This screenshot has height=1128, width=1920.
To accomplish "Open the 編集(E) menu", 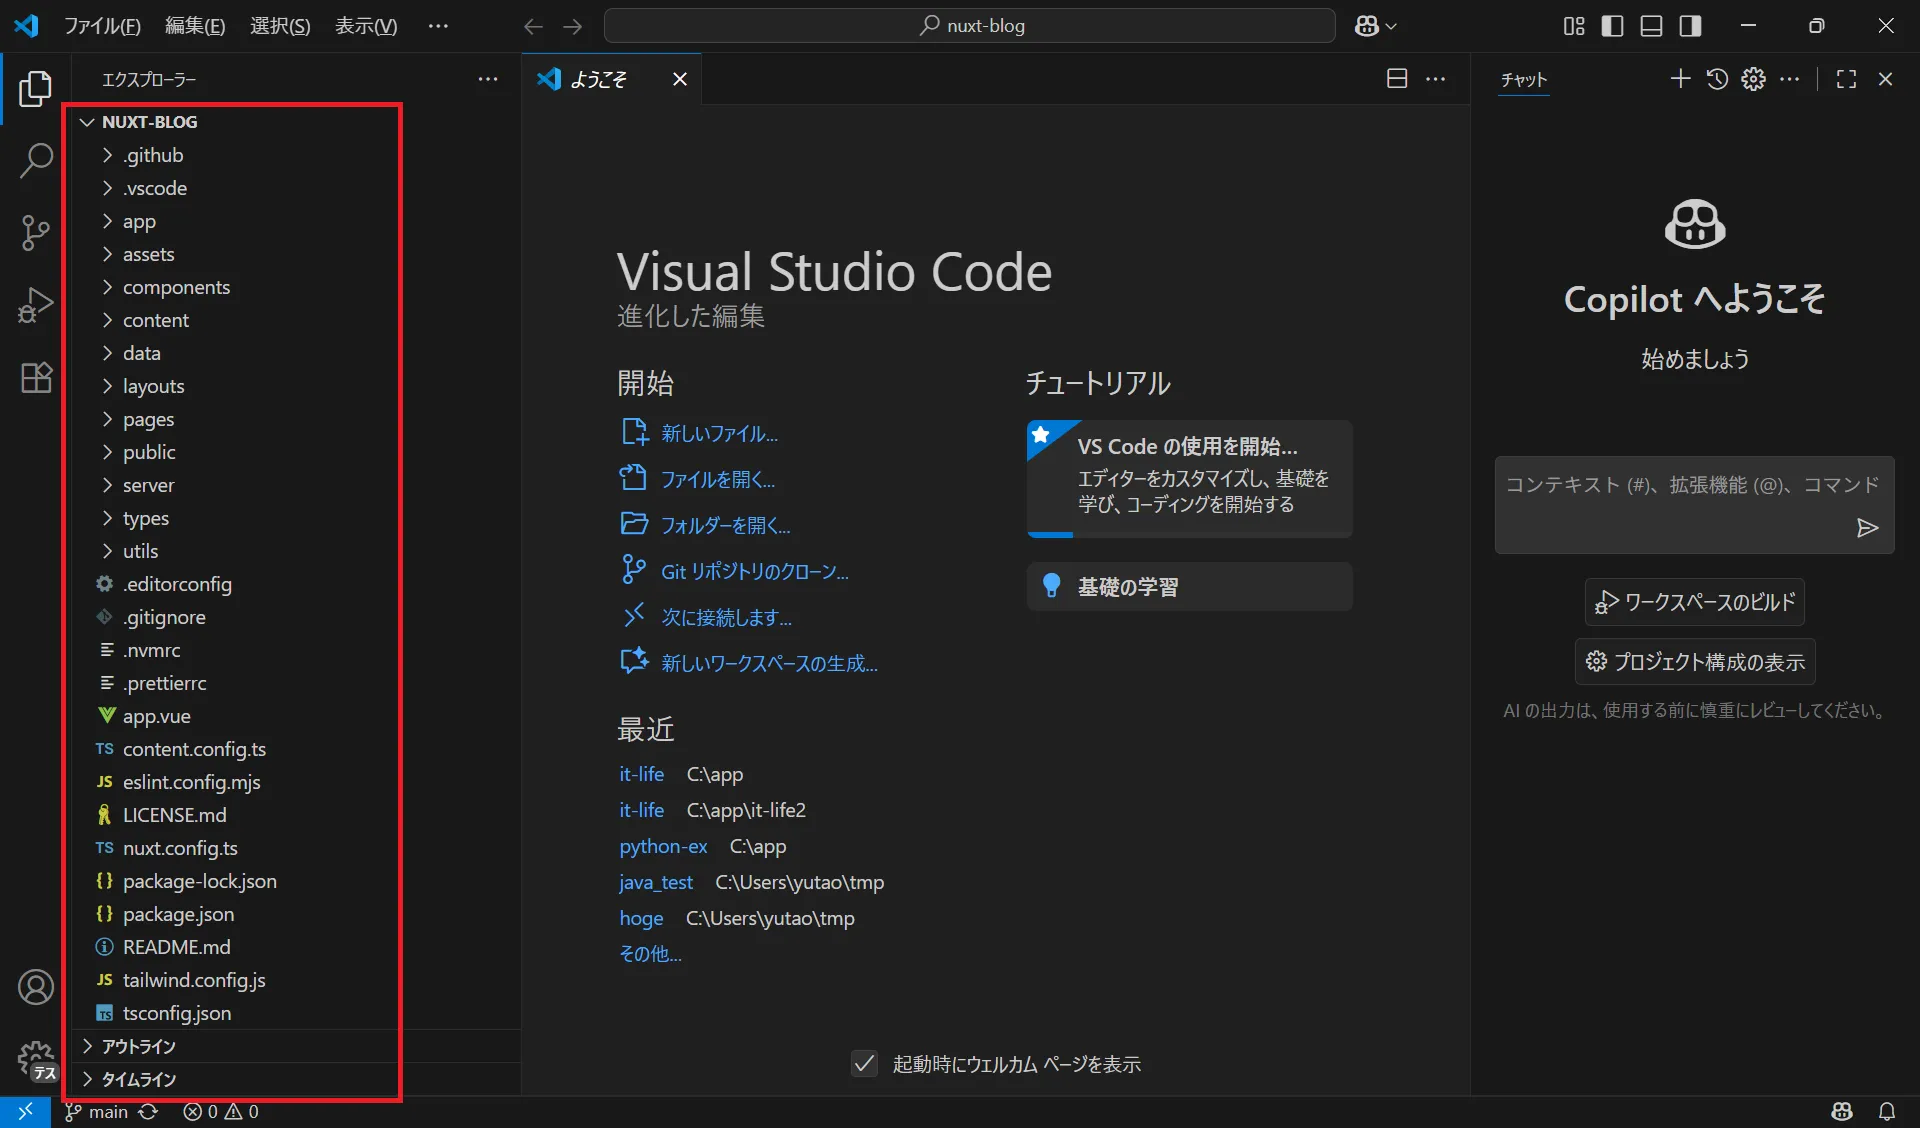I will pyautogui.click(x=195, y=26).
